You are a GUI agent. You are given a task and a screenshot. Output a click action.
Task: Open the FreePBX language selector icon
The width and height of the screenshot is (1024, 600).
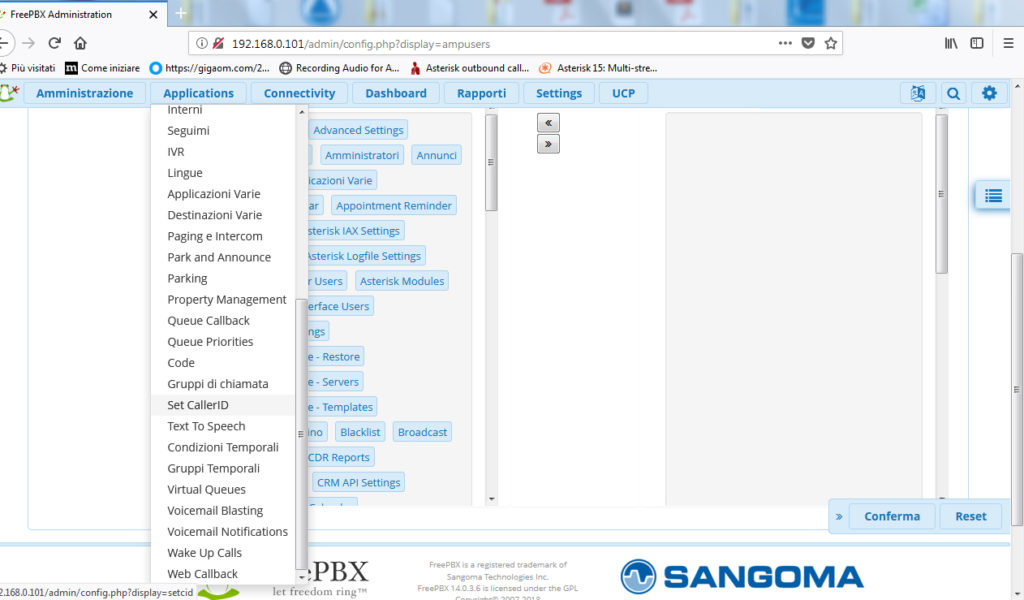pos(918,93)
